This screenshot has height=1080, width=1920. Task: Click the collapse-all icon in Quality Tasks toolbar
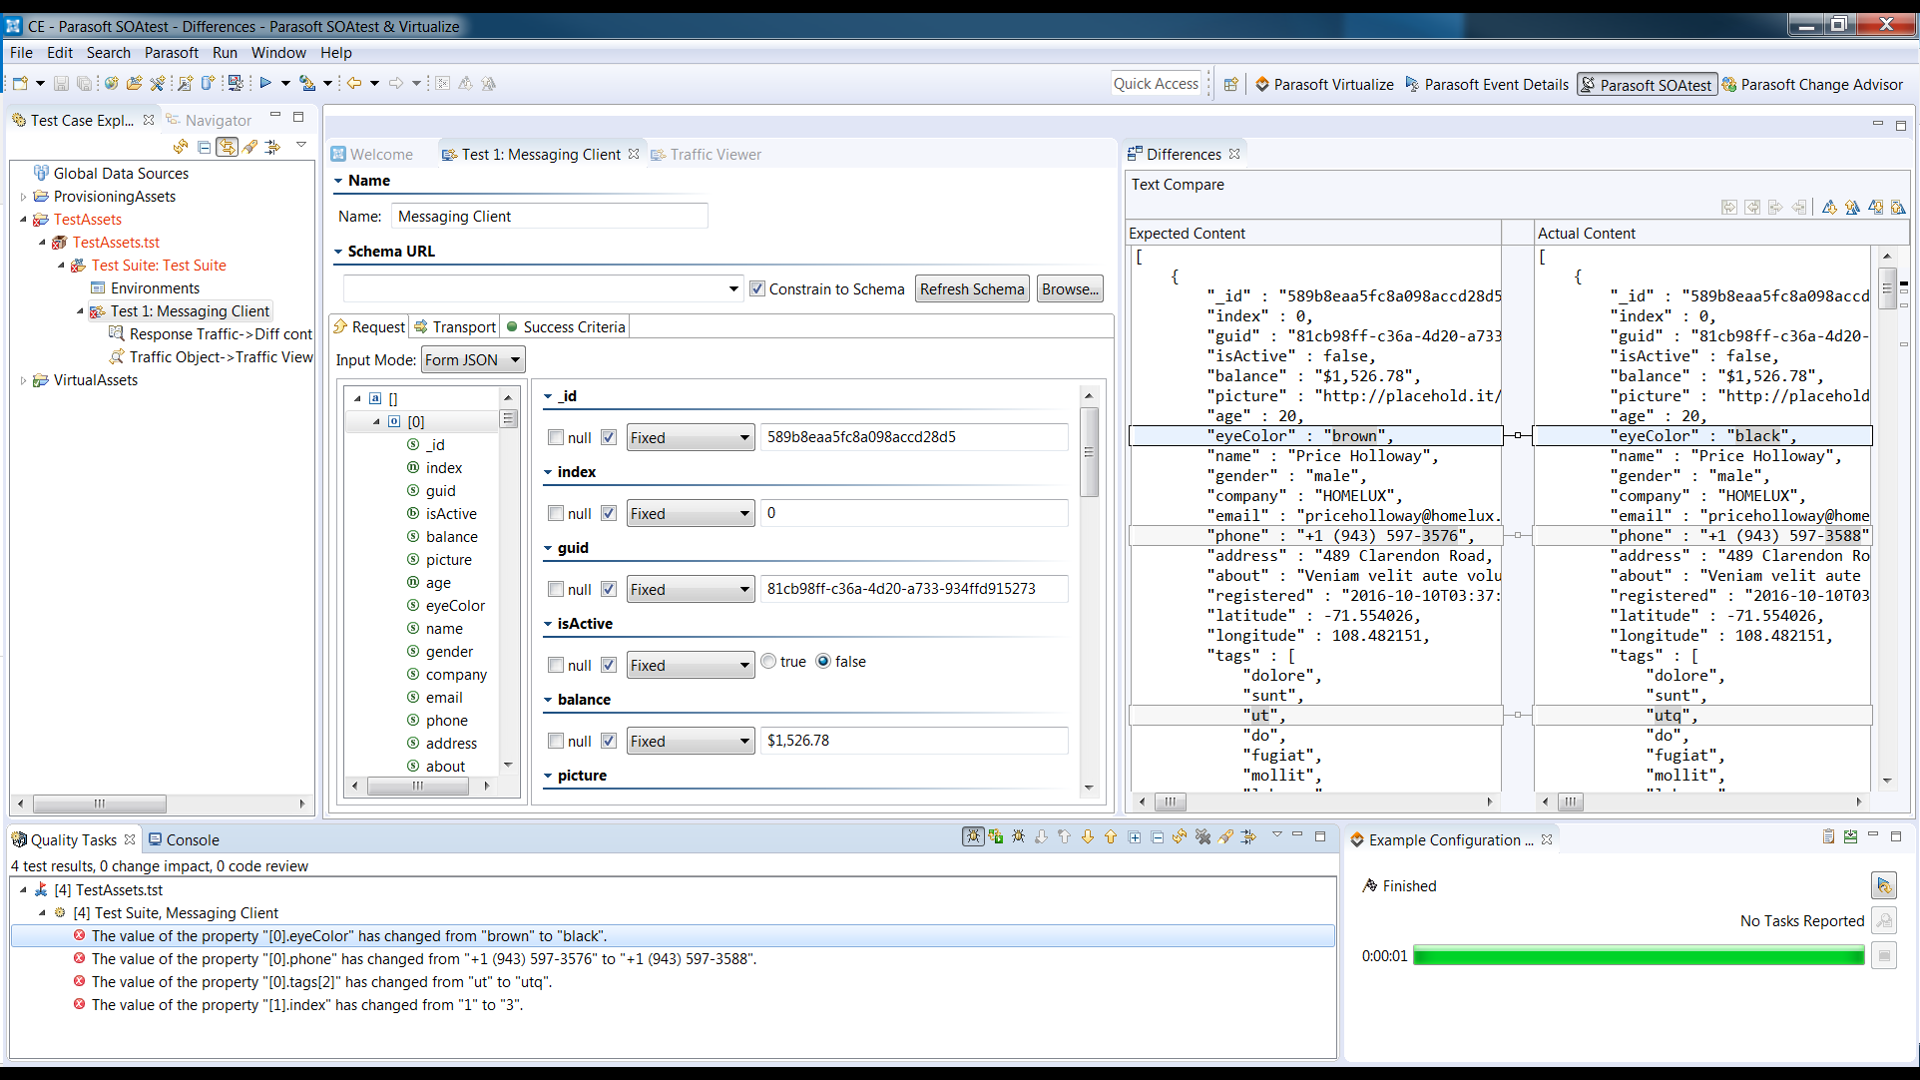1158,837
